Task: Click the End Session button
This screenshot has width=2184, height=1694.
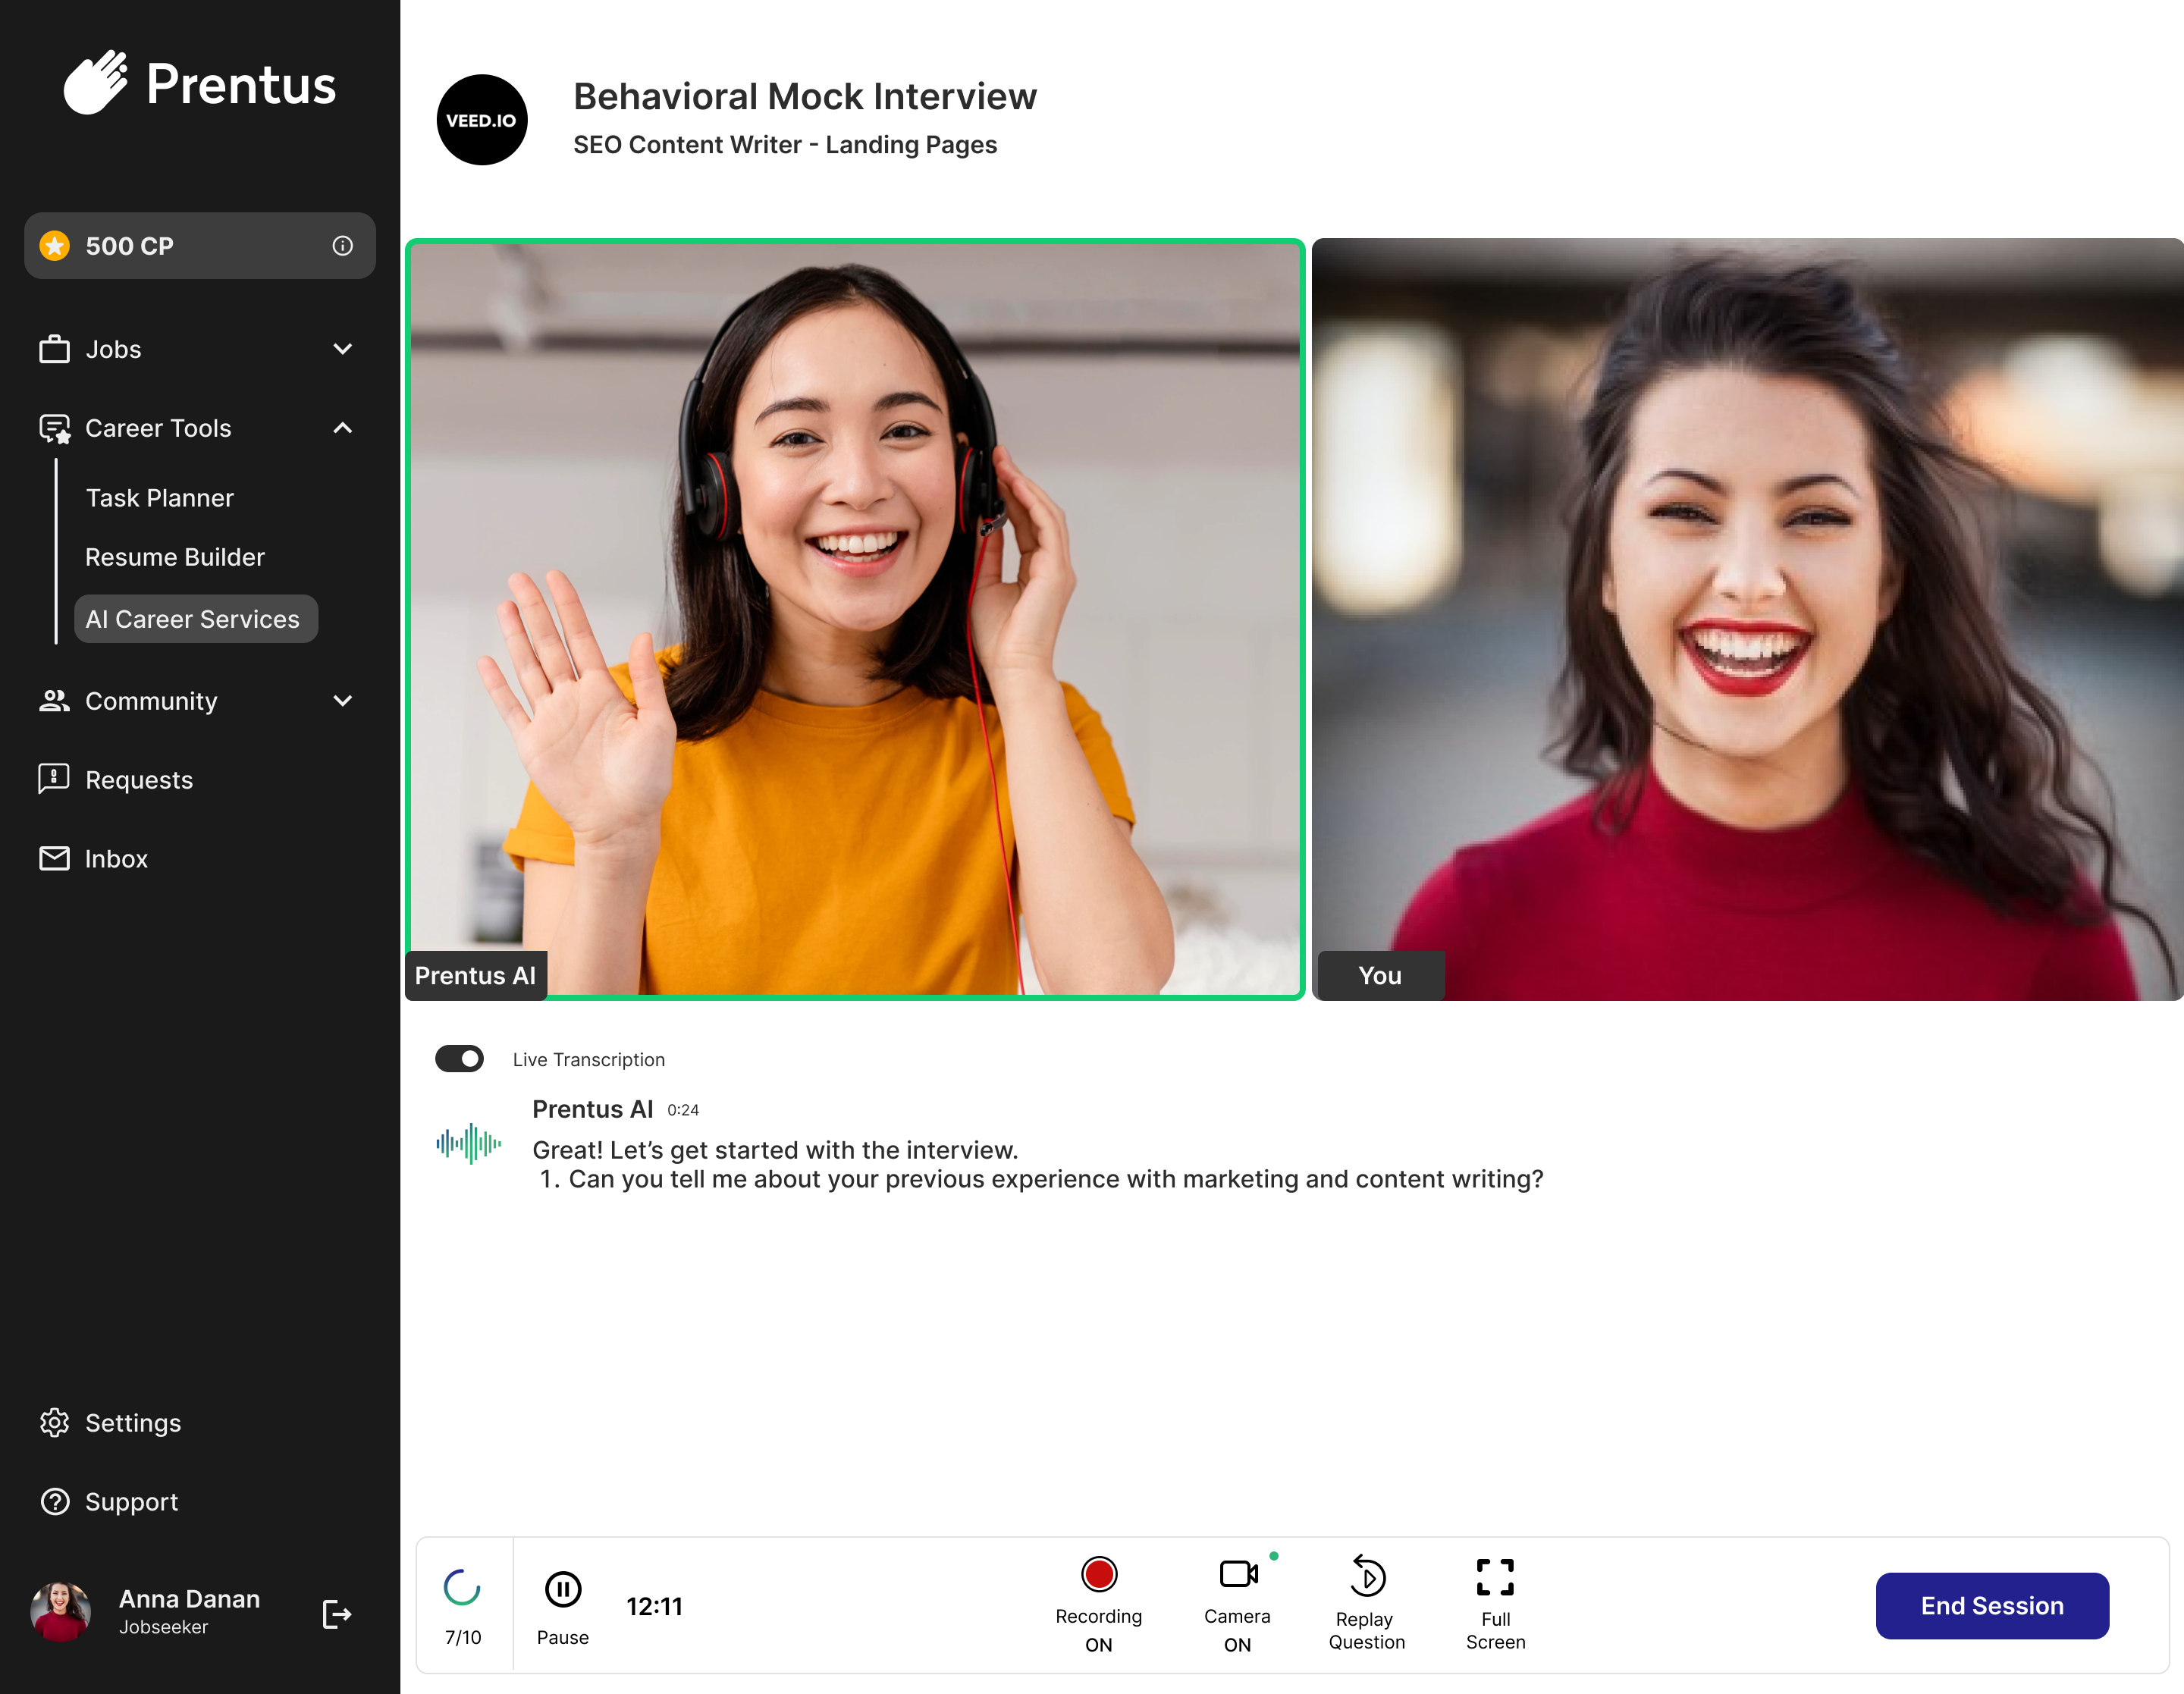Action: point(1992,1606)
